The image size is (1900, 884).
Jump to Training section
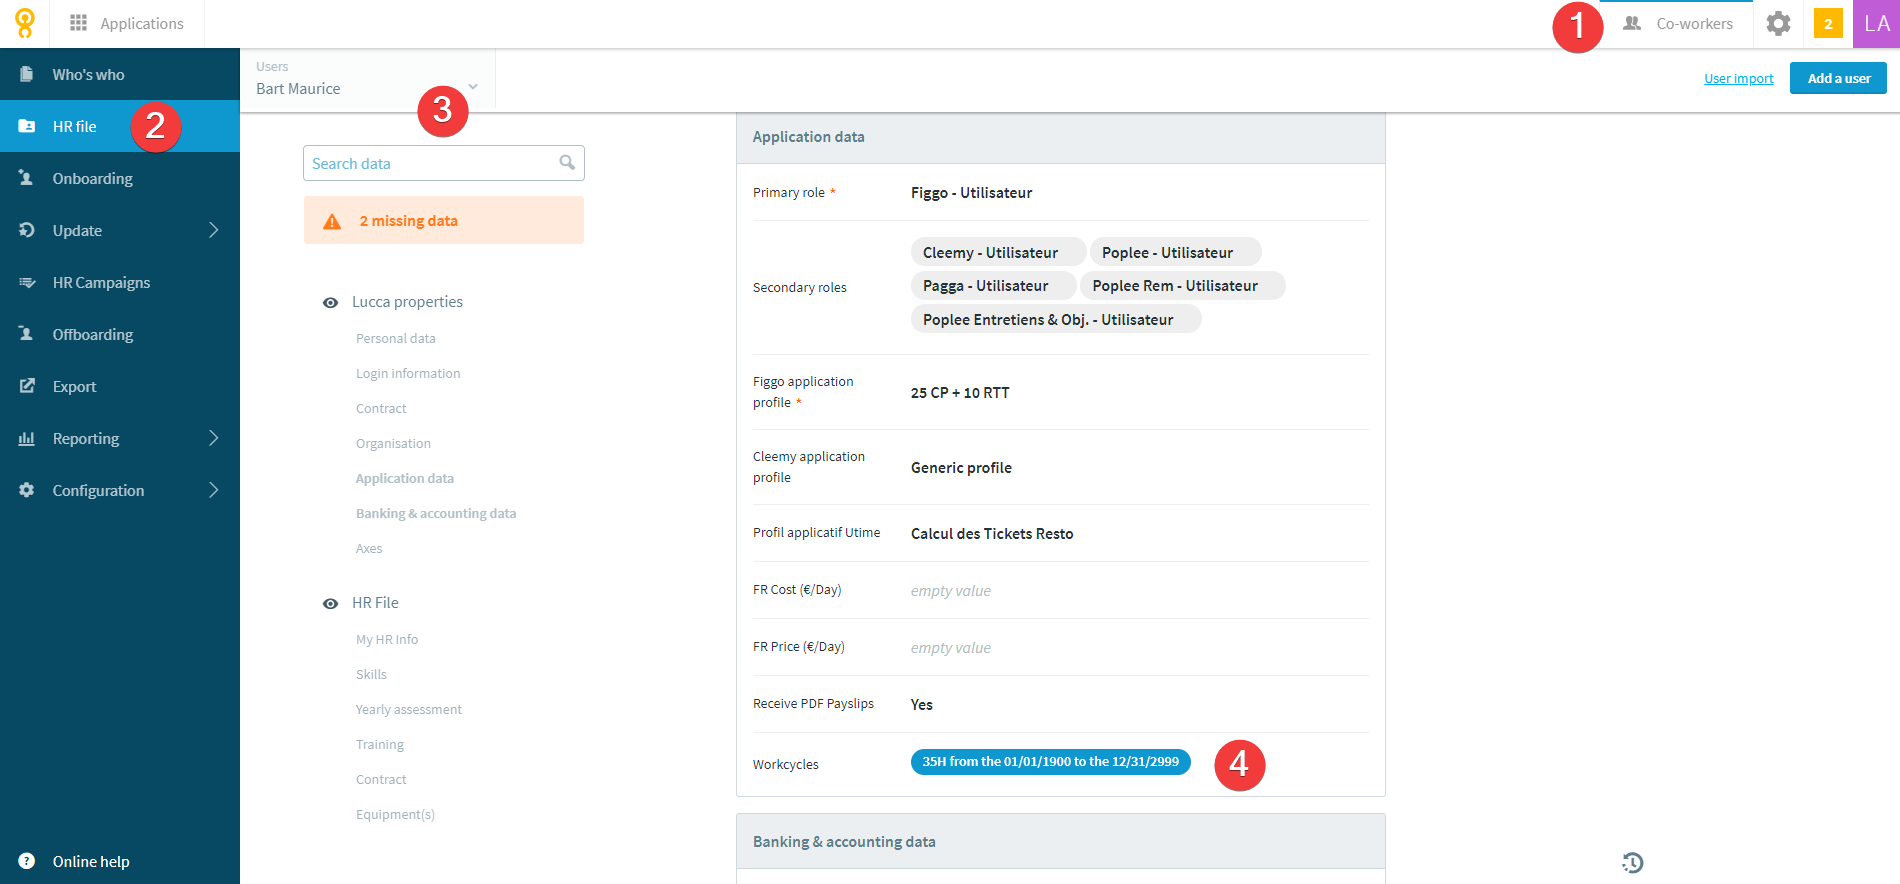click(380, 744)
